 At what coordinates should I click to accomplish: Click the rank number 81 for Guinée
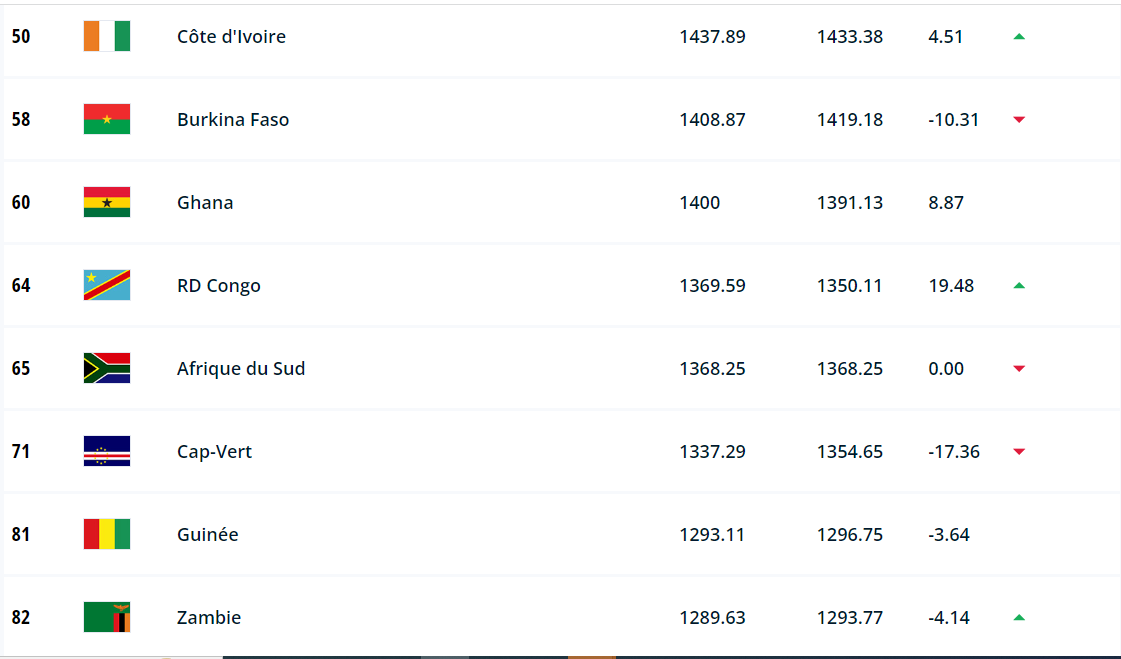click(21, 534)
